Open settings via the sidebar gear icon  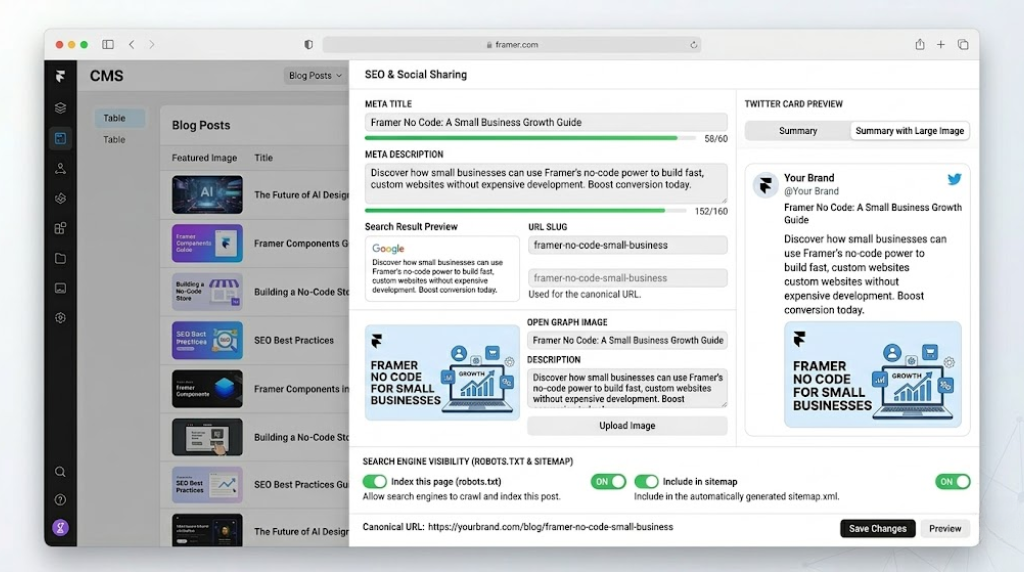61,318
